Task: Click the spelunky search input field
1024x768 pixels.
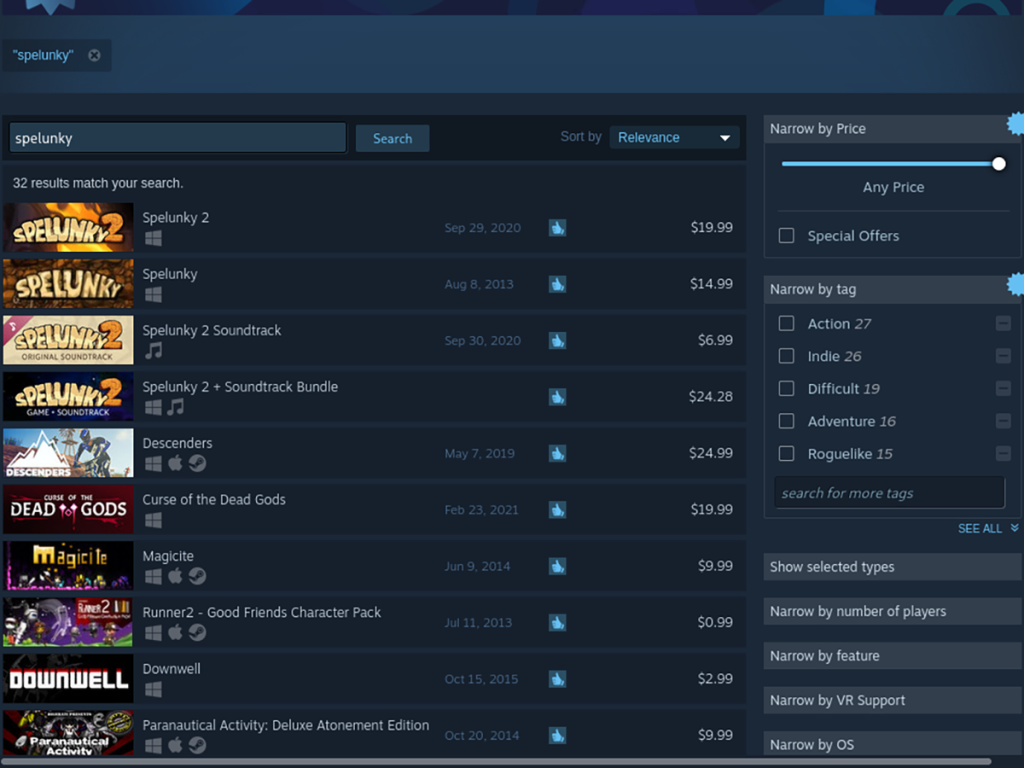Action: click(x=176, y=137)
